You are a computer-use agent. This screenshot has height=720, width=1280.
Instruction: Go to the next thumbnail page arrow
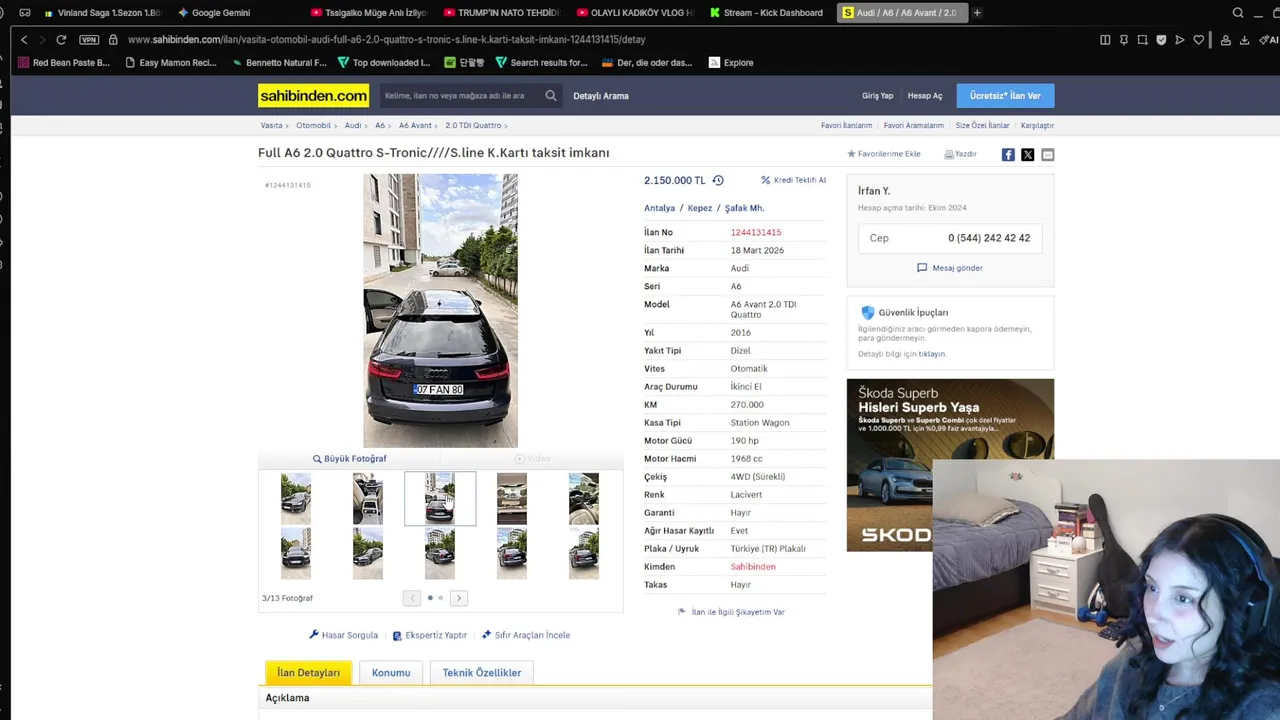tap(458, 598)
